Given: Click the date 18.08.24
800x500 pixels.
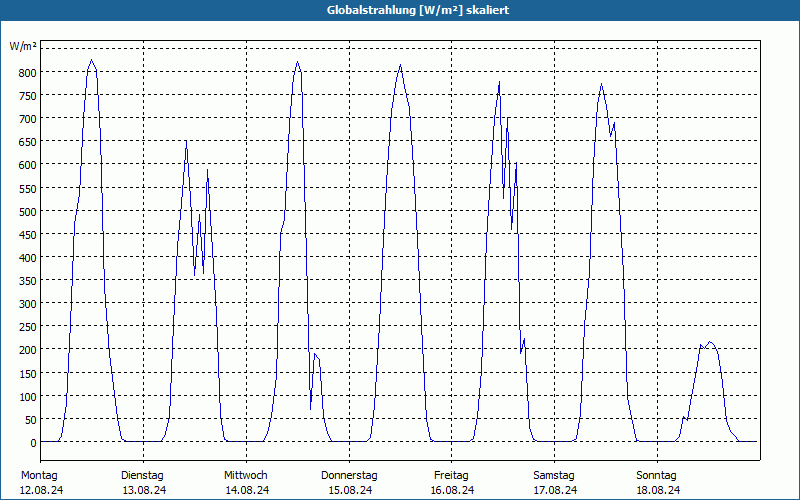Looking at the screenshot, I should coord(658,490).
